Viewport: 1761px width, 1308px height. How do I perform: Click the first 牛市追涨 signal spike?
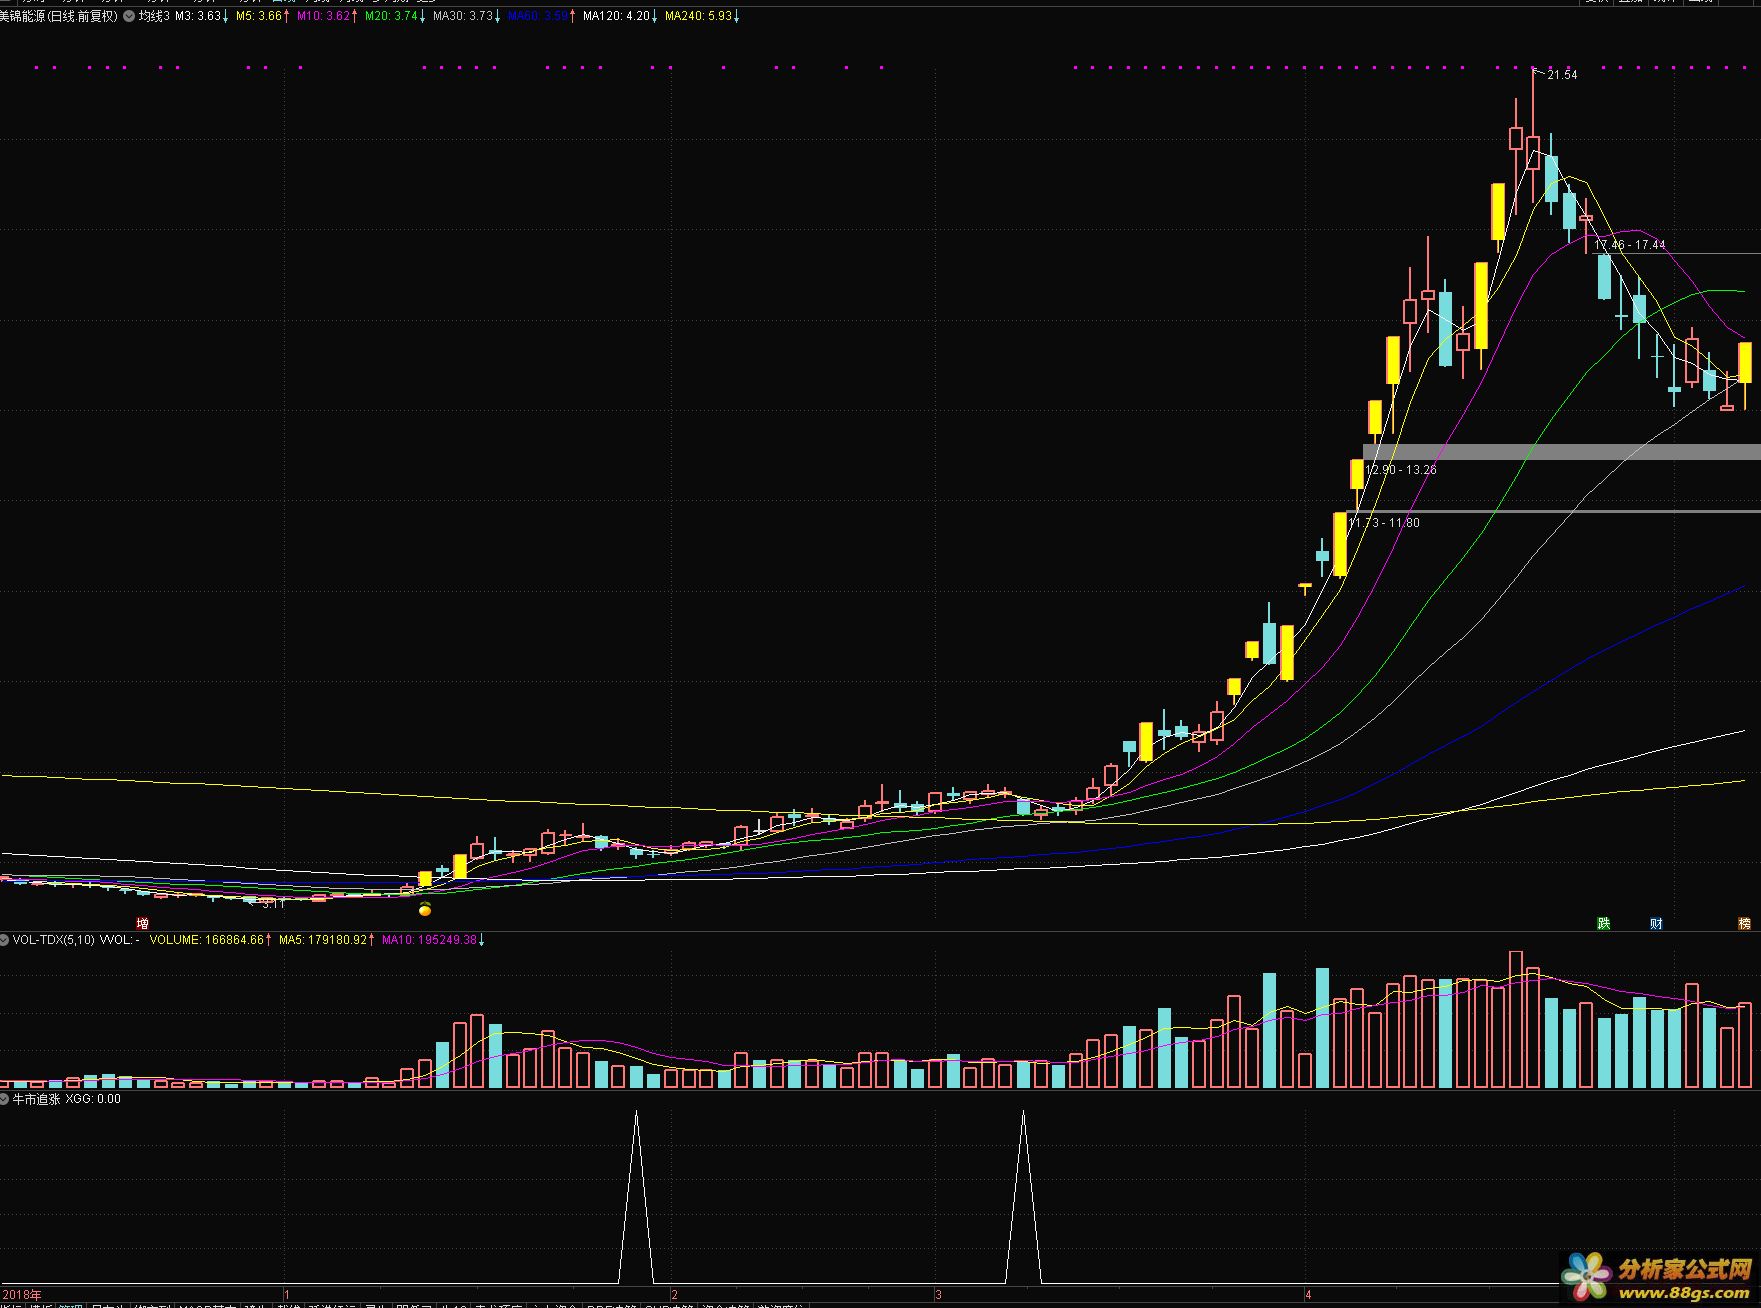pos(636,1196)
